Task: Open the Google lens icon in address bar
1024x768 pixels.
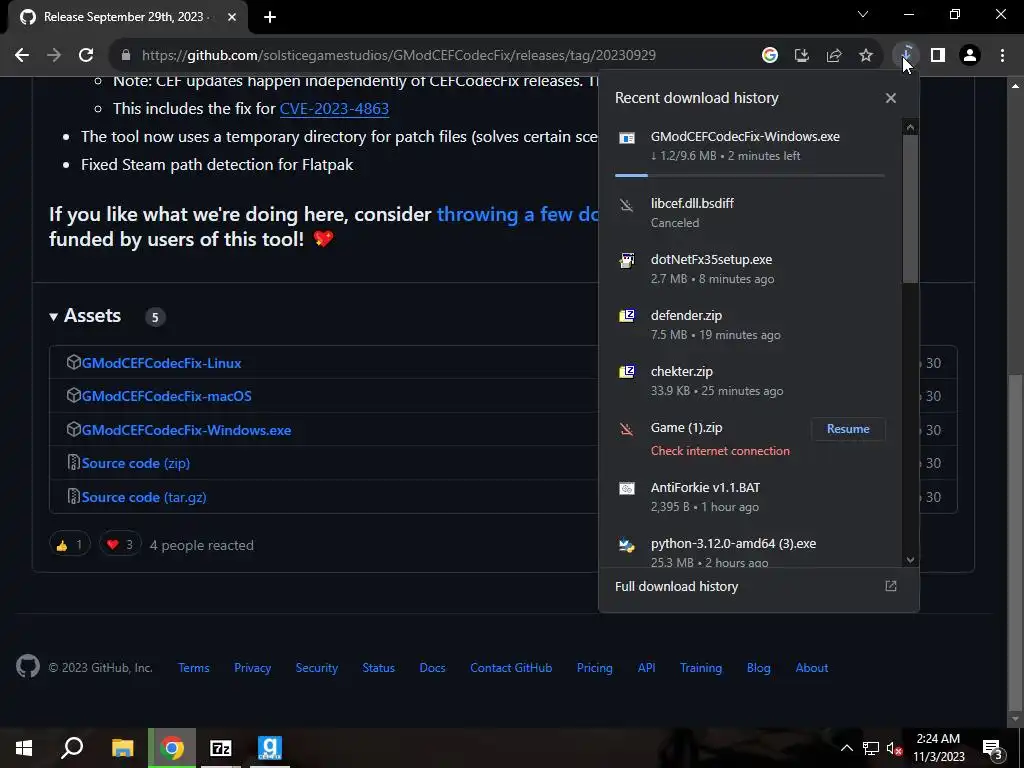Action: click(x=770, y=56)
